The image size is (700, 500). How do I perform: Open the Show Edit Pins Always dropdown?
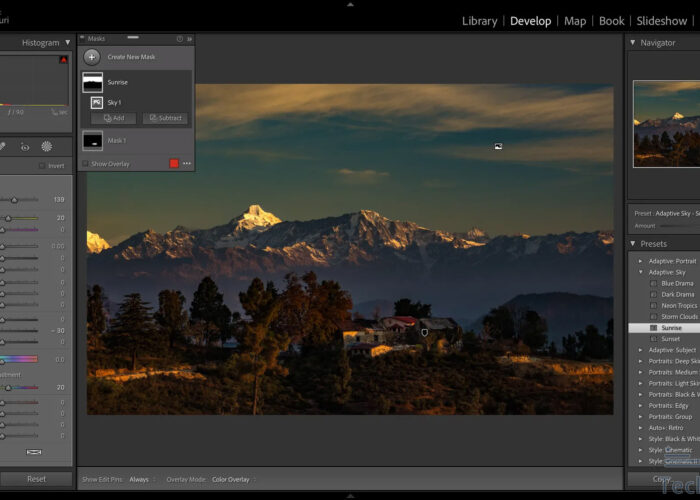(x=142, y=479)
